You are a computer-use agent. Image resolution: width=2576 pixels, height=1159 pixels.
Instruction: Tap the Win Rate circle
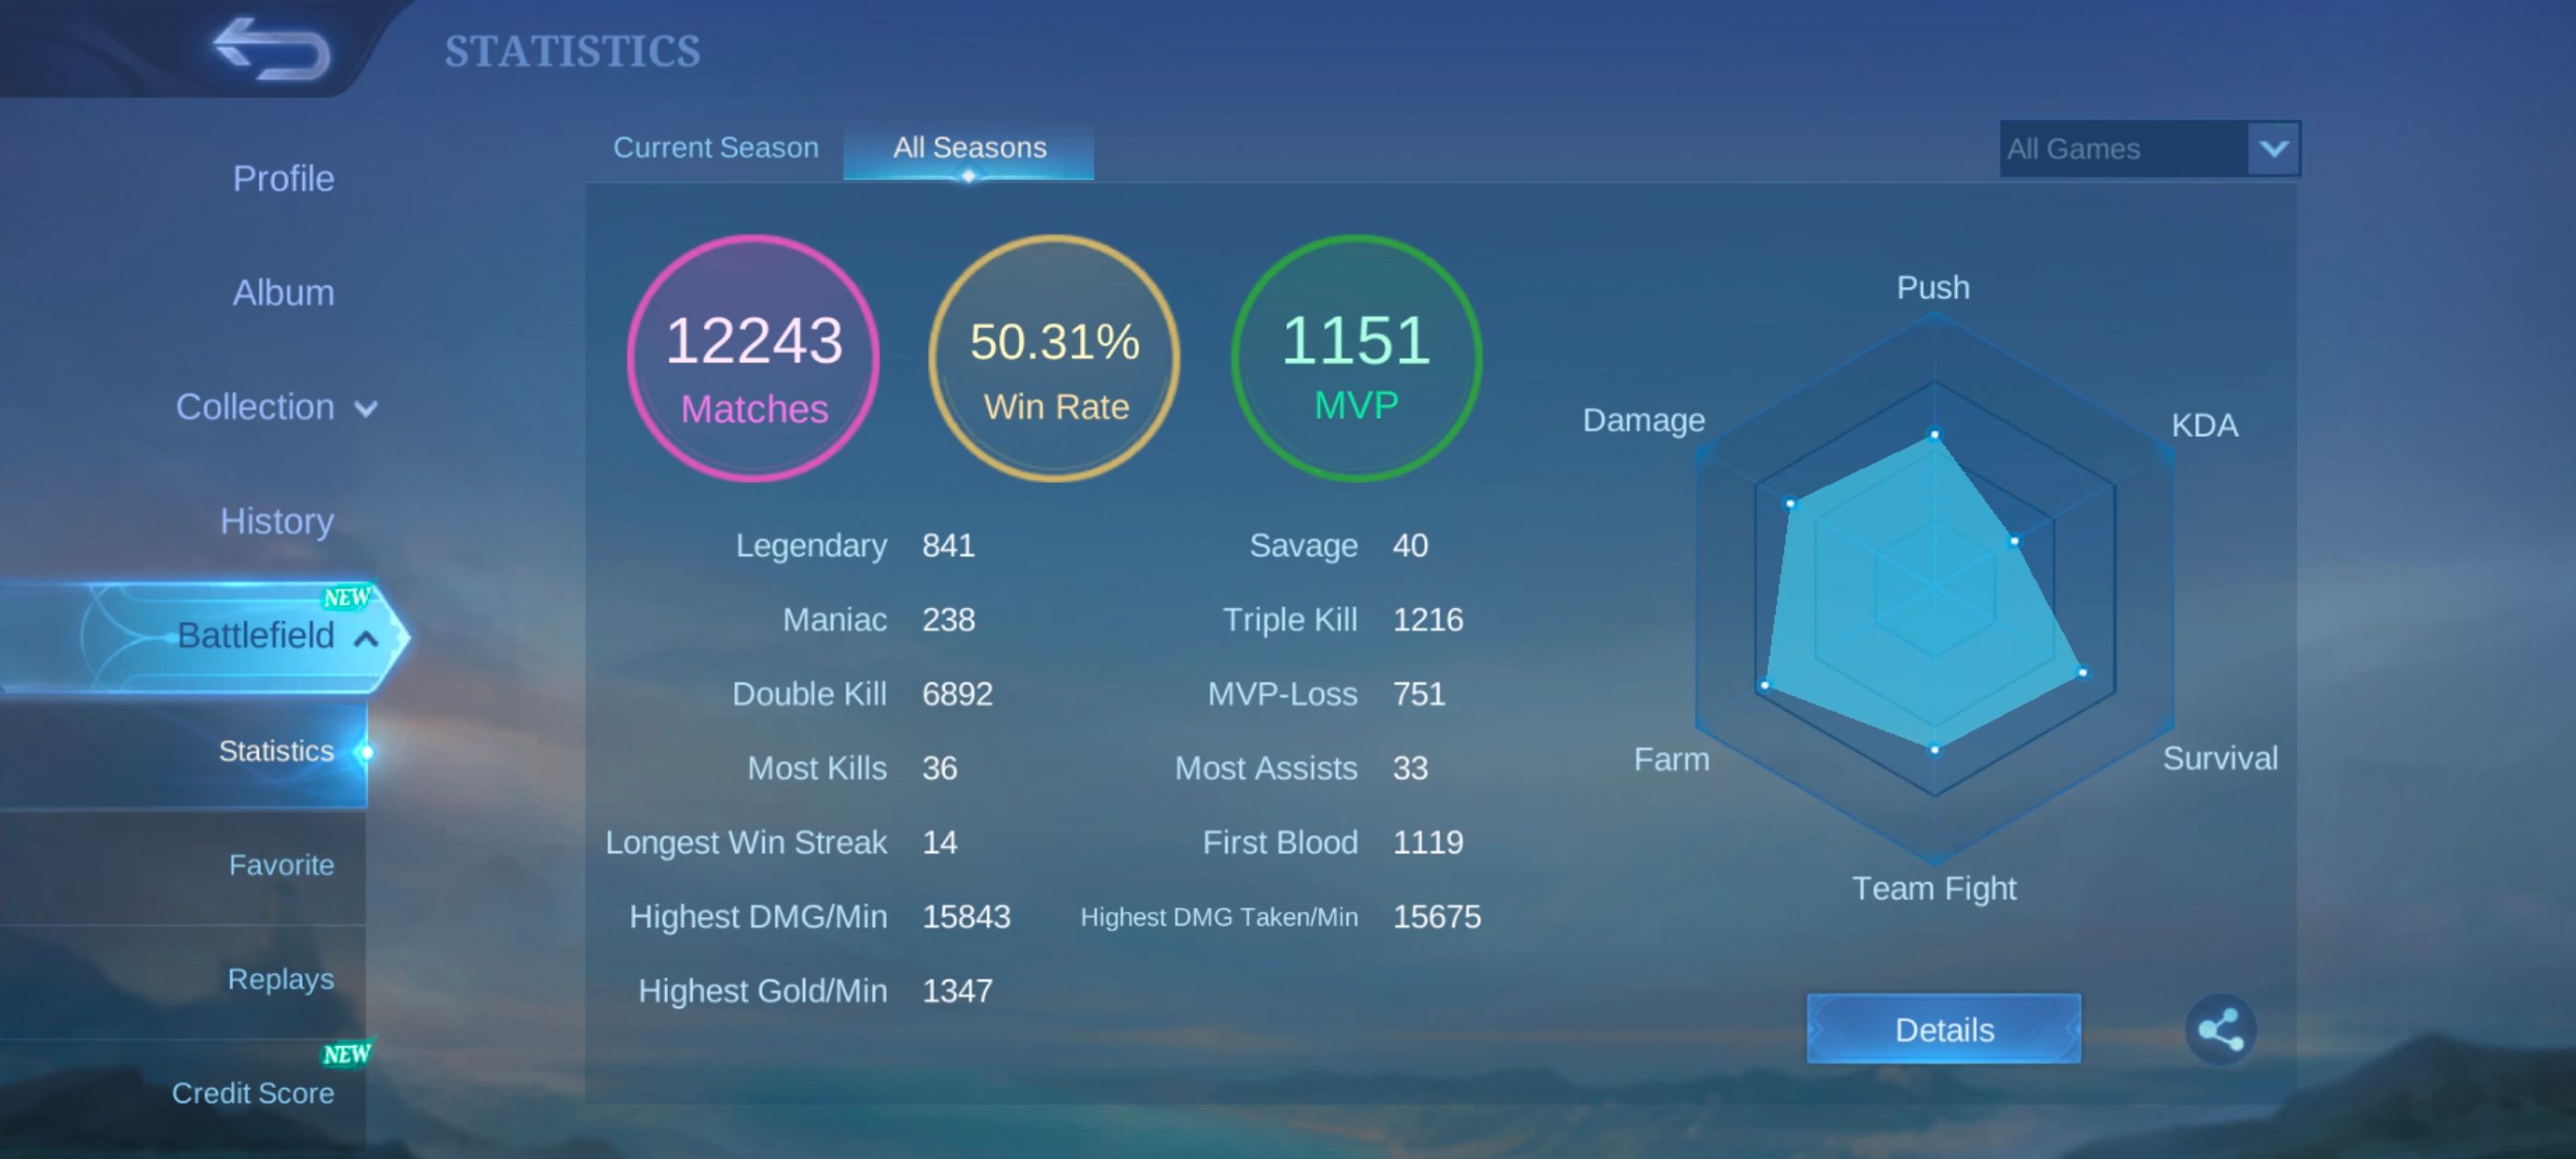point(1054,359)
